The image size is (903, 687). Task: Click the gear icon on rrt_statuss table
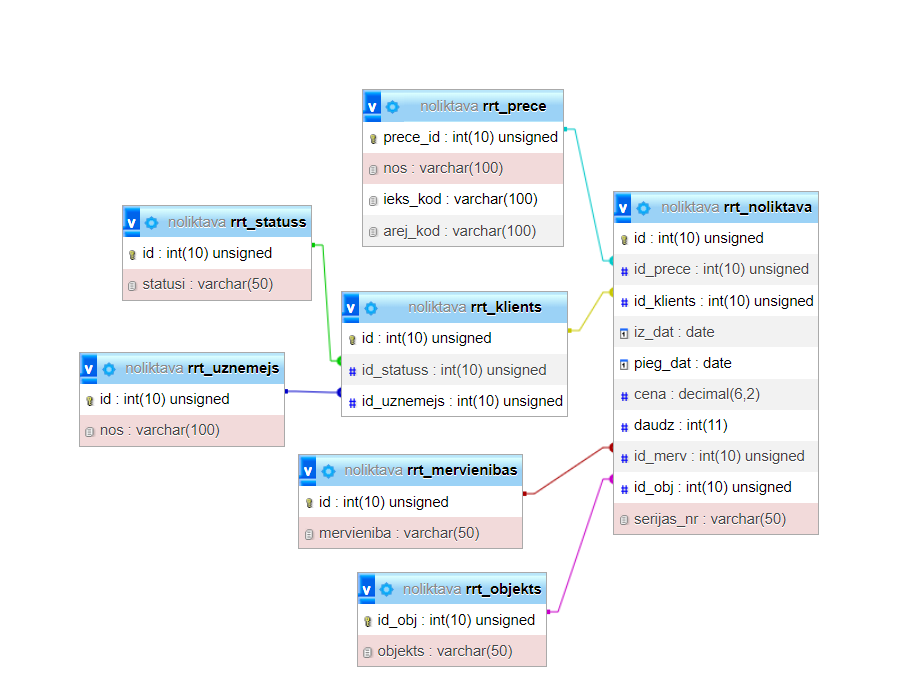pyautogui.click(x=152, y=222)
